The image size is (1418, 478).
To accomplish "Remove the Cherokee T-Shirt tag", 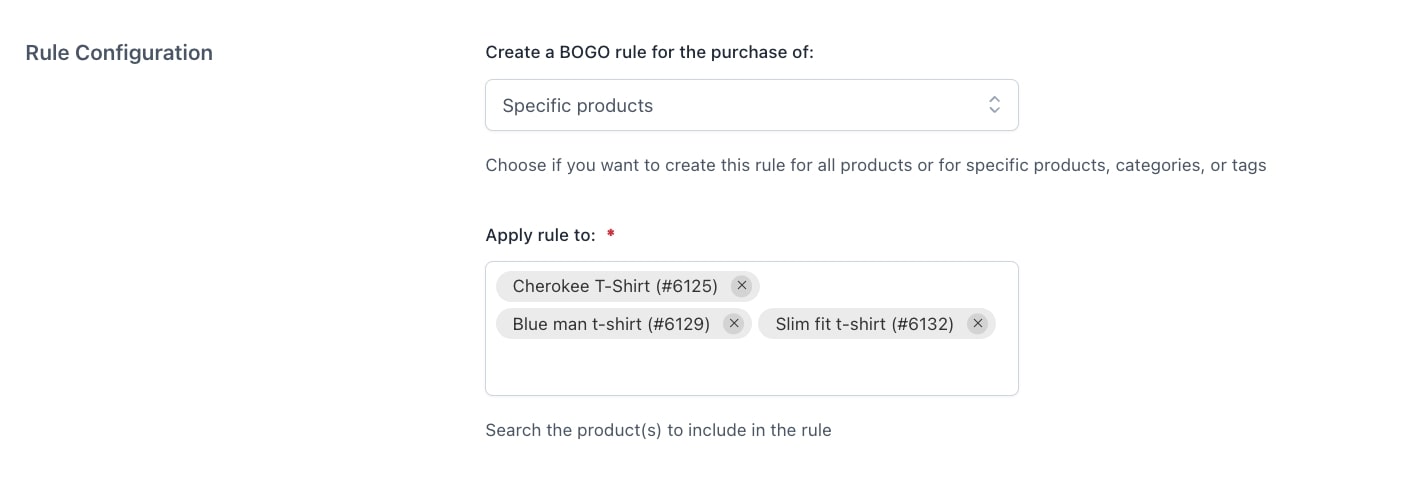I will coord(741,286).
